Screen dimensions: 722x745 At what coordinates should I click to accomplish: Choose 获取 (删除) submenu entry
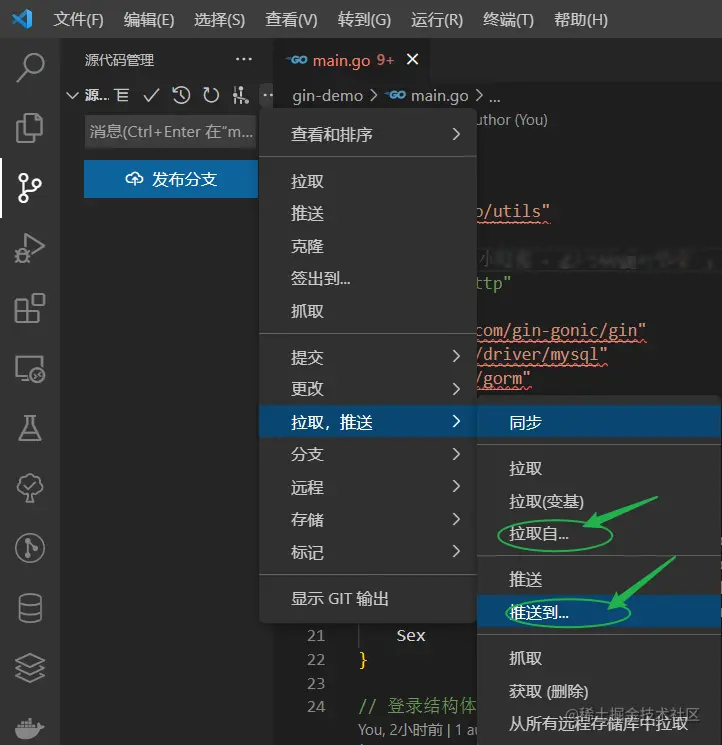599,691
